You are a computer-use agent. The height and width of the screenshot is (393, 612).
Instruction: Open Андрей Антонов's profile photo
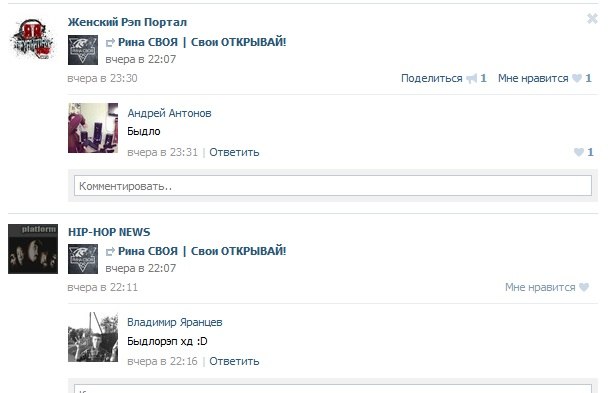[x=93, y=128]
